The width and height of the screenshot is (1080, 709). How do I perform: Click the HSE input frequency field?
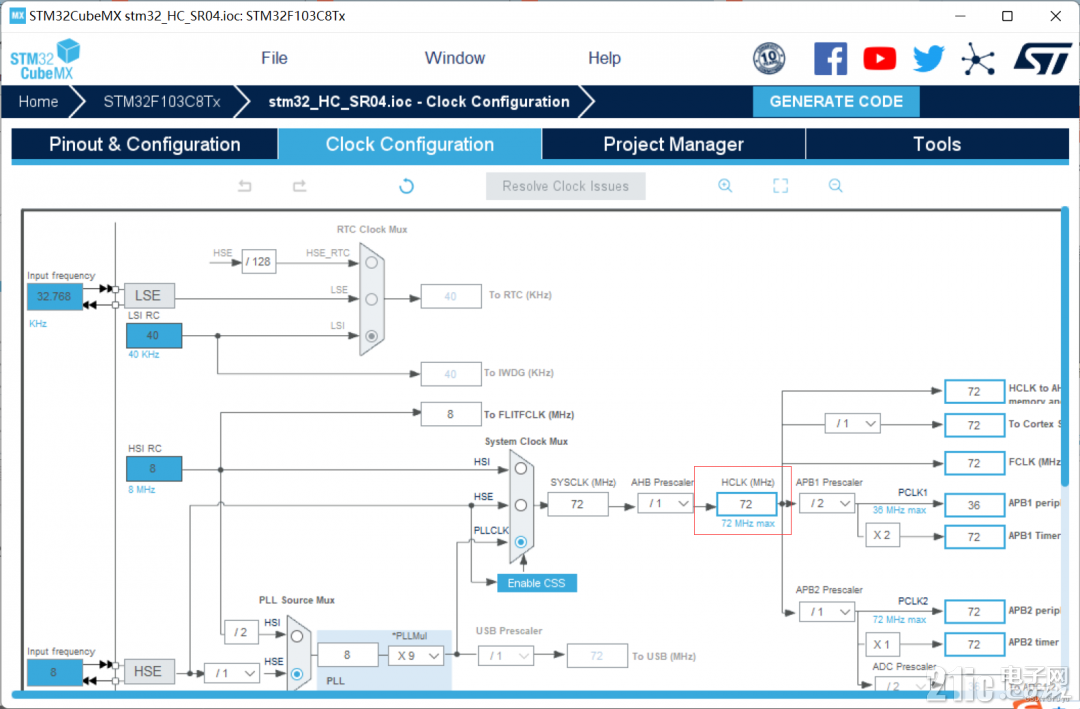coord(54,672)
